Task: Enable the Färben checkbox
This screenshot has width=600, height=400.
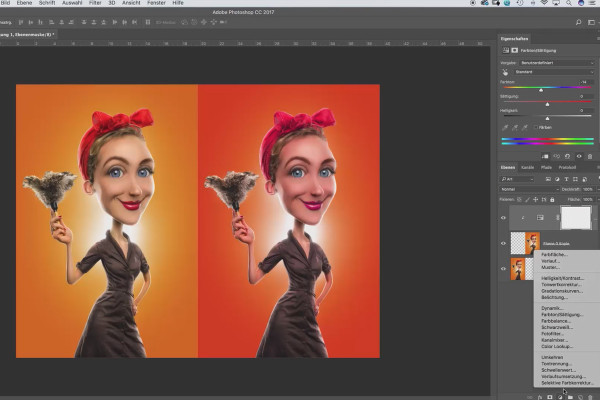Action: (535, 127)
